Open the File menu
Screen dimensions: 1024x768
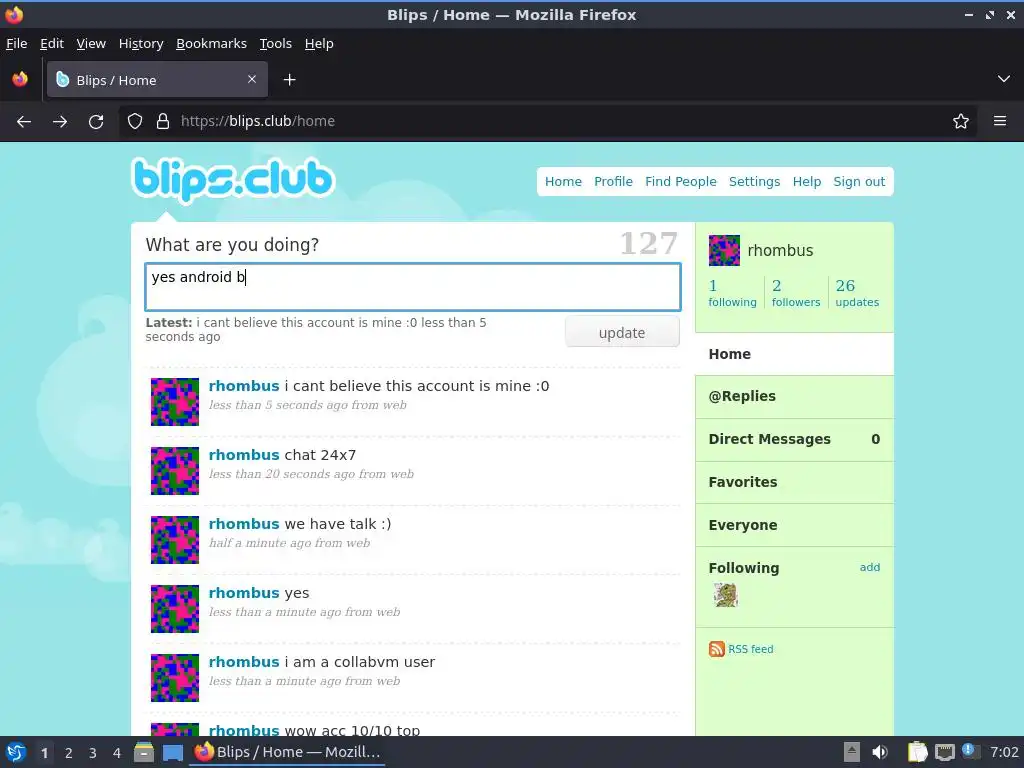(x=16, y=44)
